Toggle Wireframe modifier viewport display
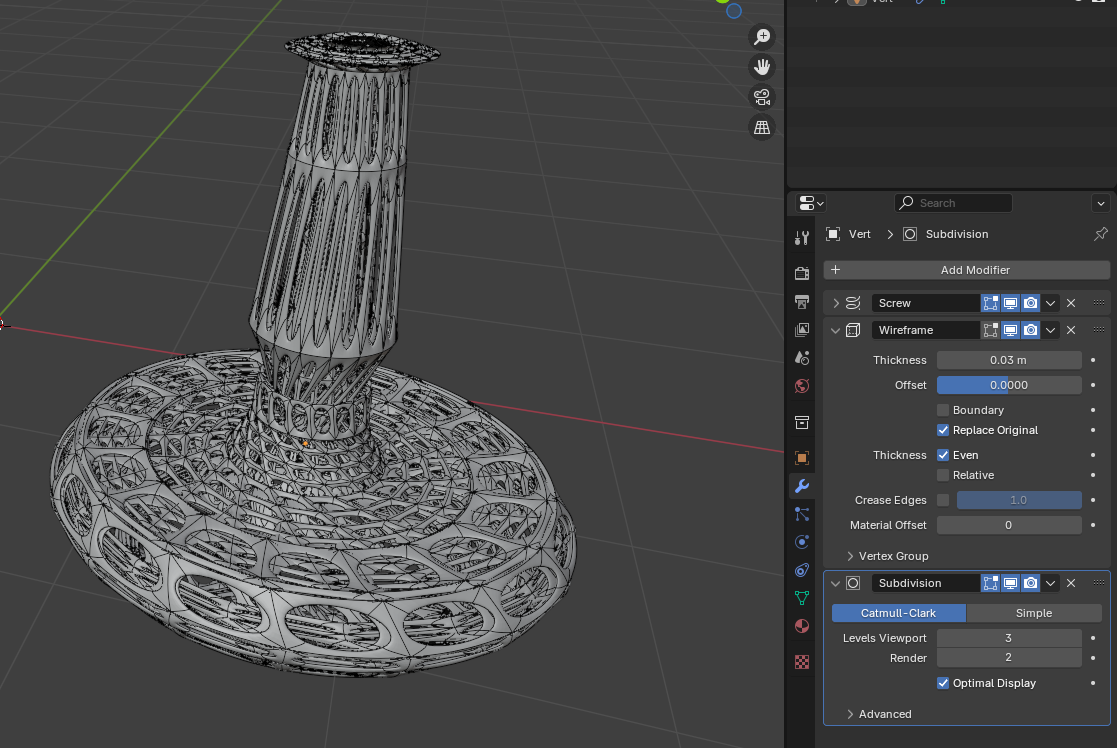The image size is (1117, 748). tap(1010, 331)
